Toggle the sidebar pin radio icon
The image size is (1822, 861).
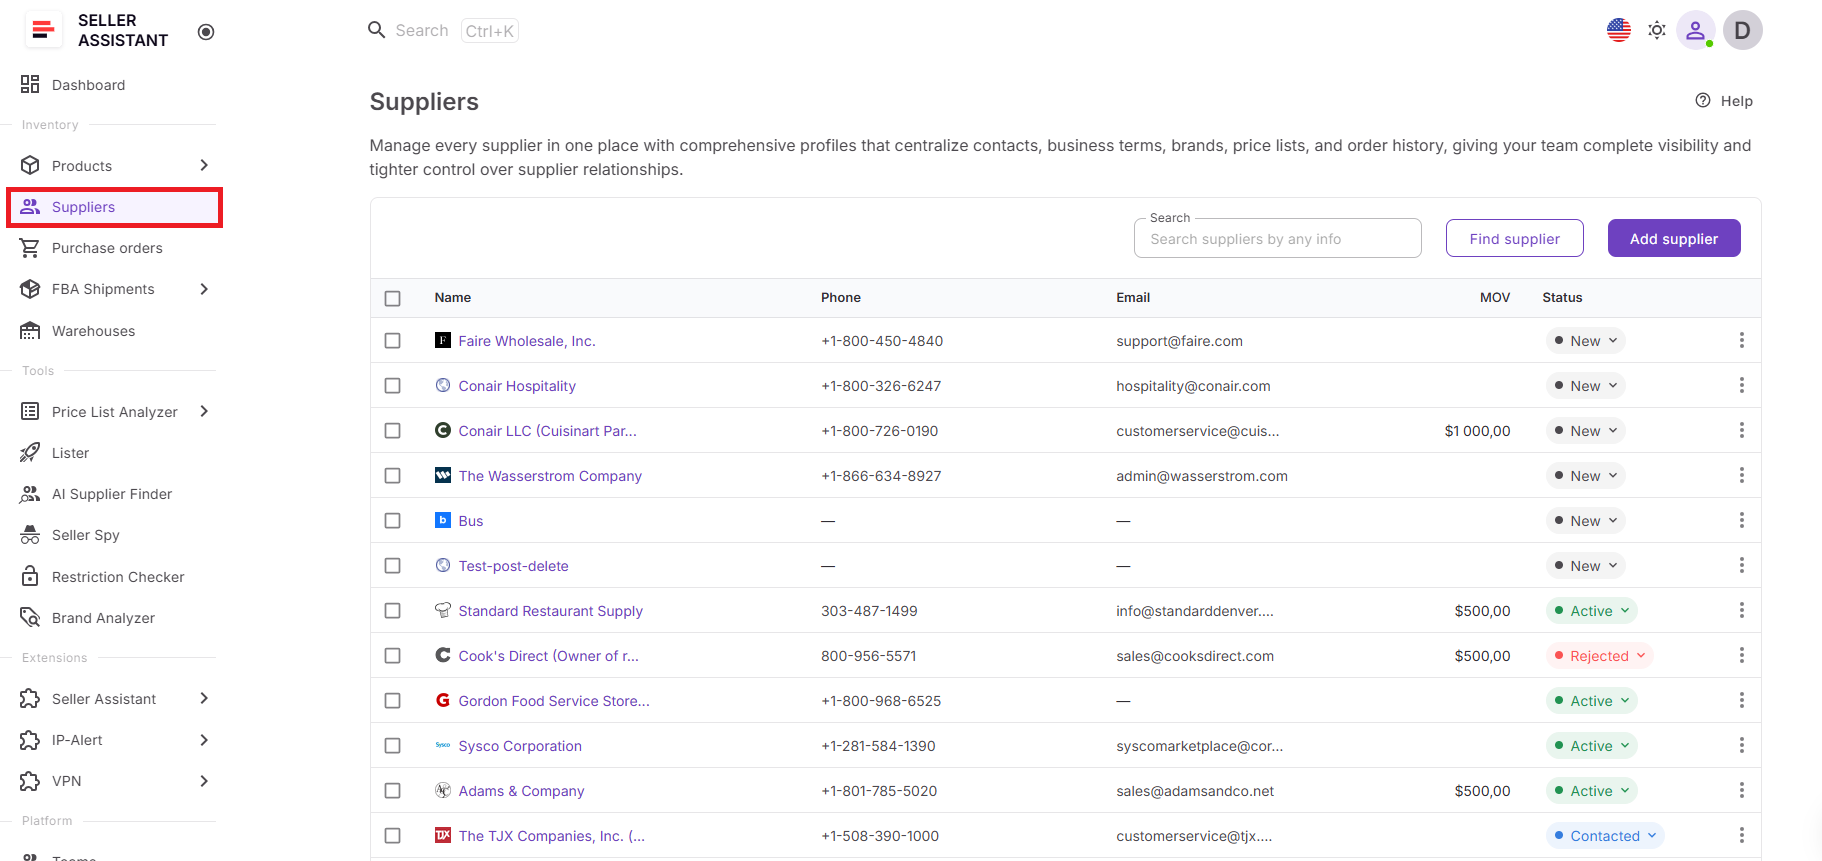(206, 32)
